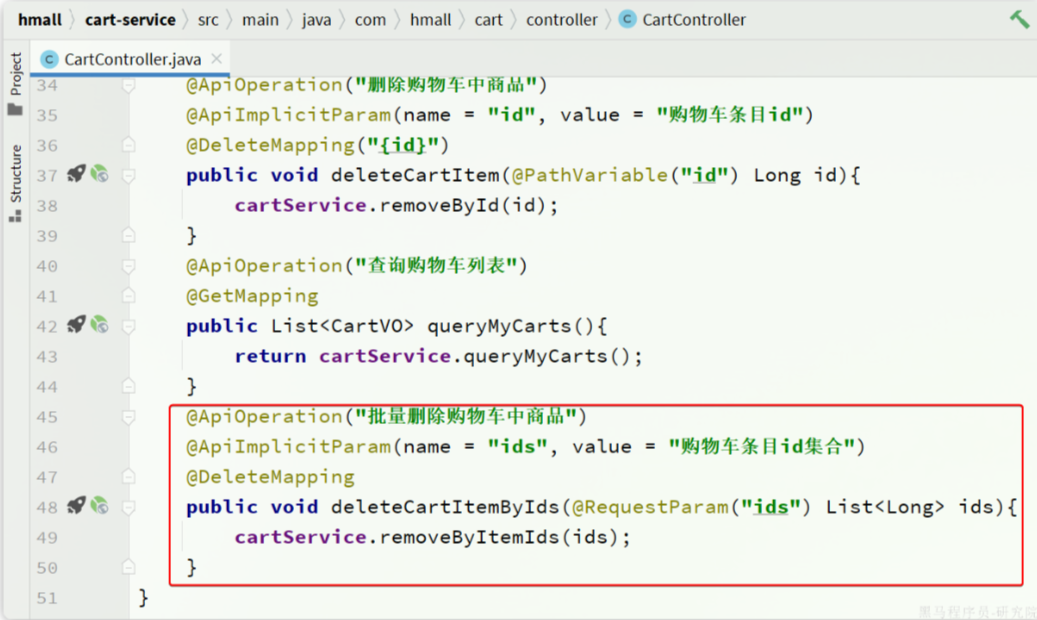The height and width of the screenshot is (620, 1037).
Task: Click the globe endpoint icon on line 37
Action: (99, 175)
